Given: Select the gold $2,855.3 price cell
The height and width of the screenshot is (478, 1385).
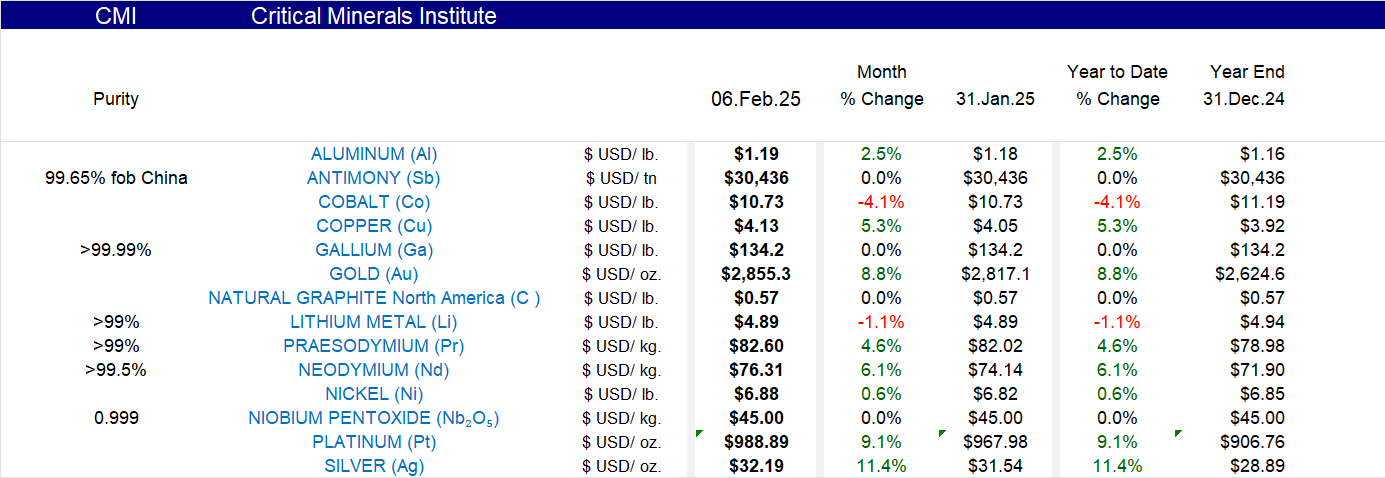Looking at the screenshot, I should tap(756, 274).
